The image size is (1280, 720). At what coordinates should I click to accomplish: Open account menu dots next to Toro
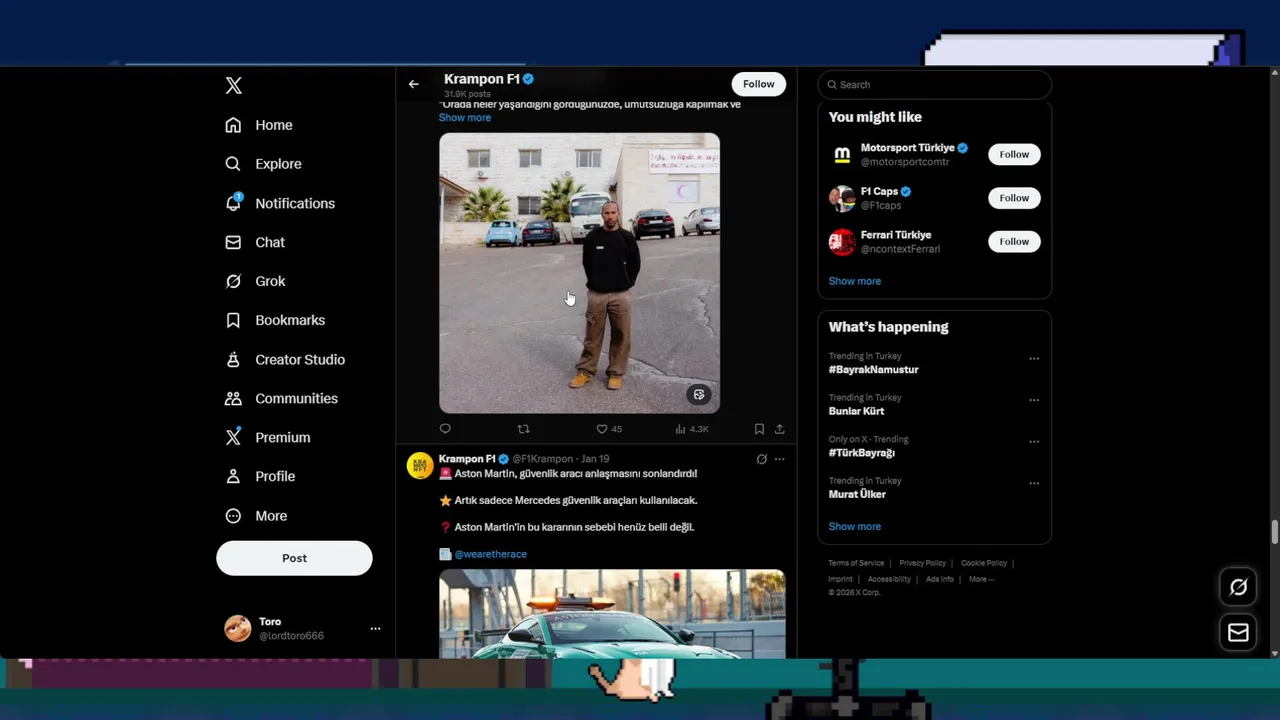375,629
